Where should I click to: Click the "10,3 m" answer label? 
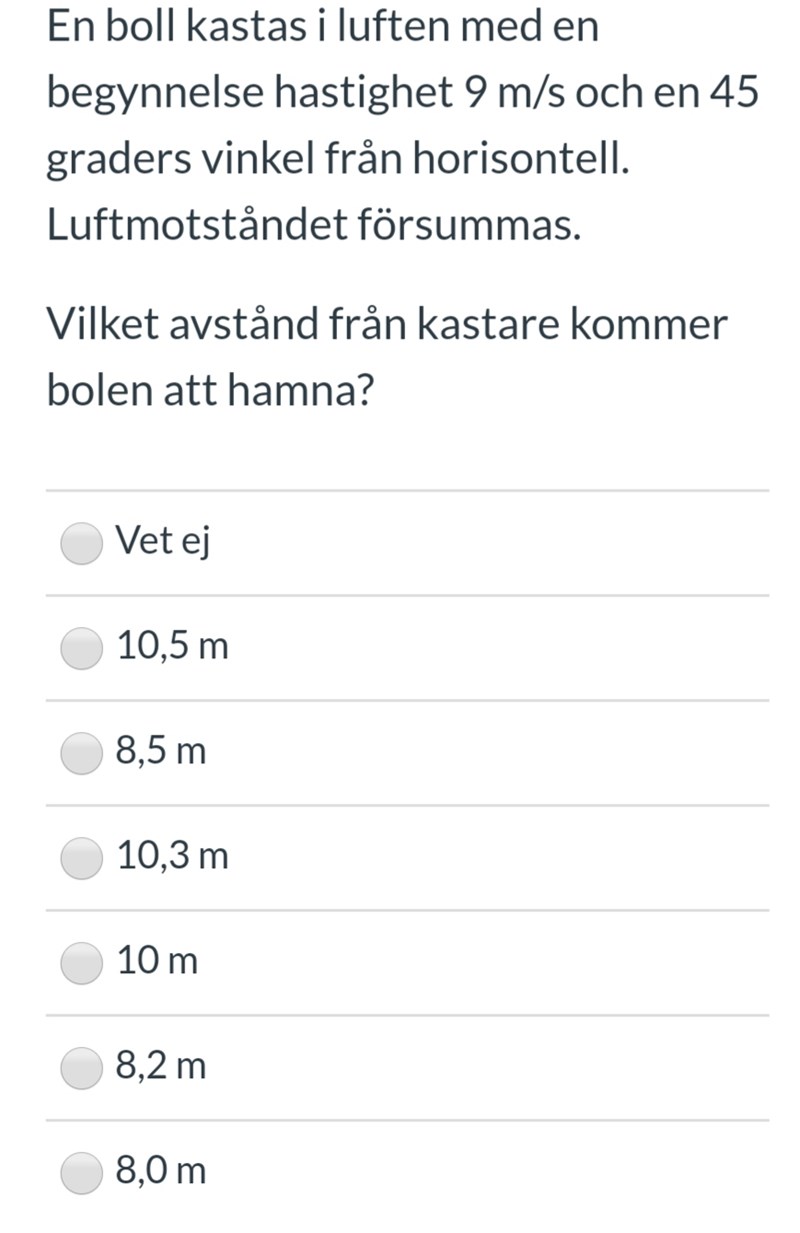pos(172,856)
